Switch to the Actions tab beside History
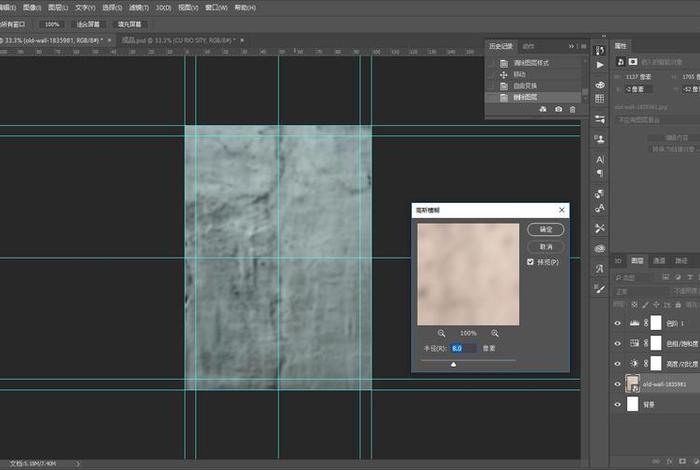This screenshot has width=700, height=470. click(x=528, y=46)
